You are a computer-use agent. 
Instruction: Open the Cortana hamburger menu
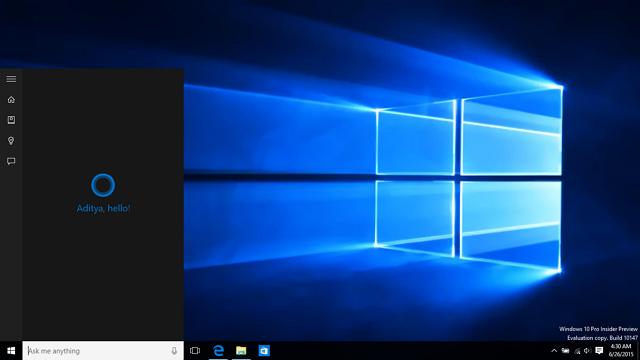pyautogui.click(x=11, y=79)
